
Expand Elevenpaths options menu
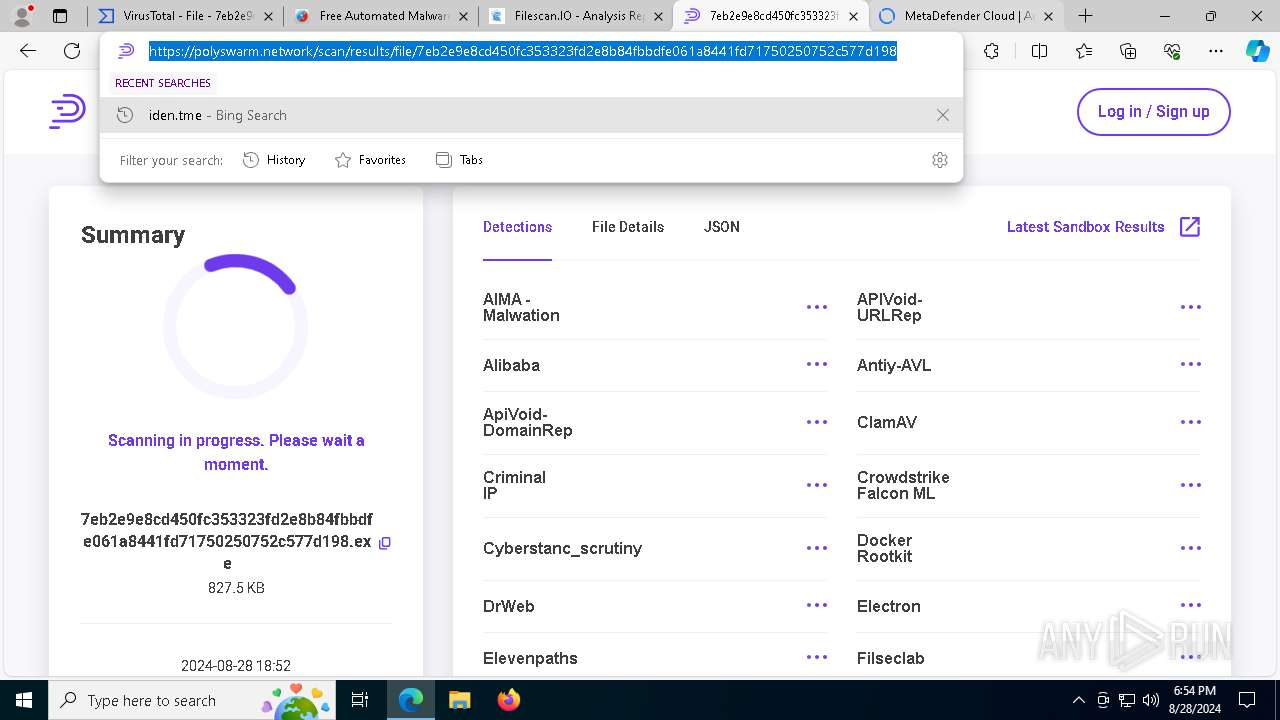click(817, 658)
